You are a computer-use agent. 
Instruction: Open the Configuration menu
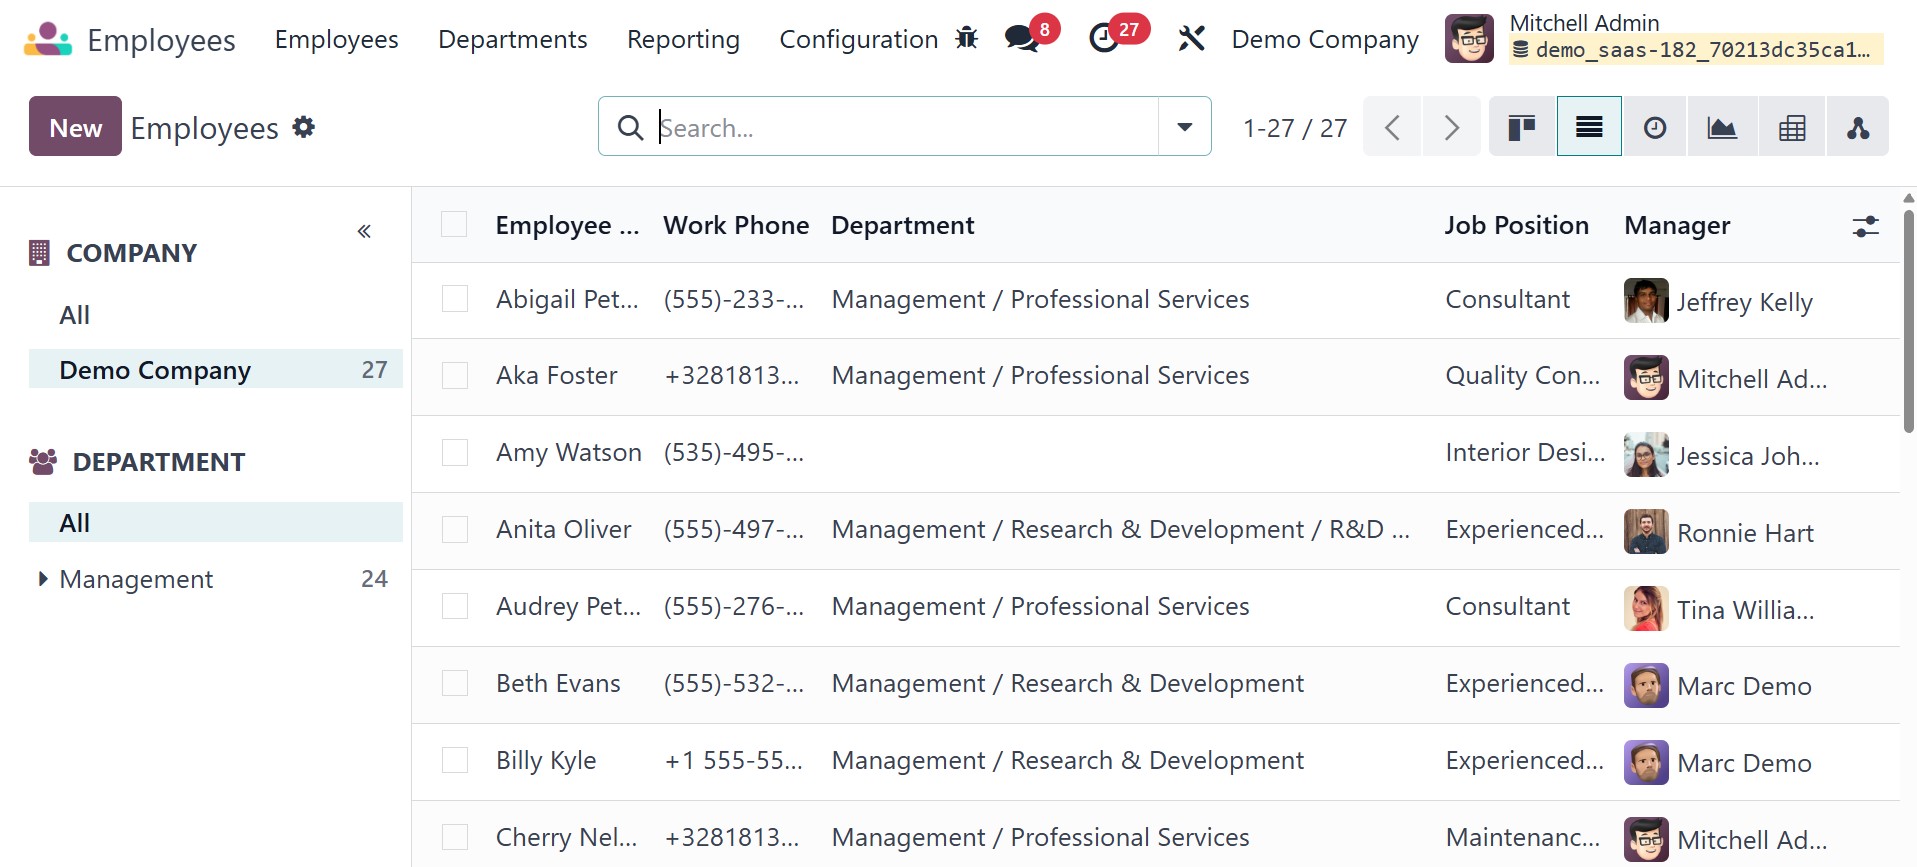tap(858, 39)
